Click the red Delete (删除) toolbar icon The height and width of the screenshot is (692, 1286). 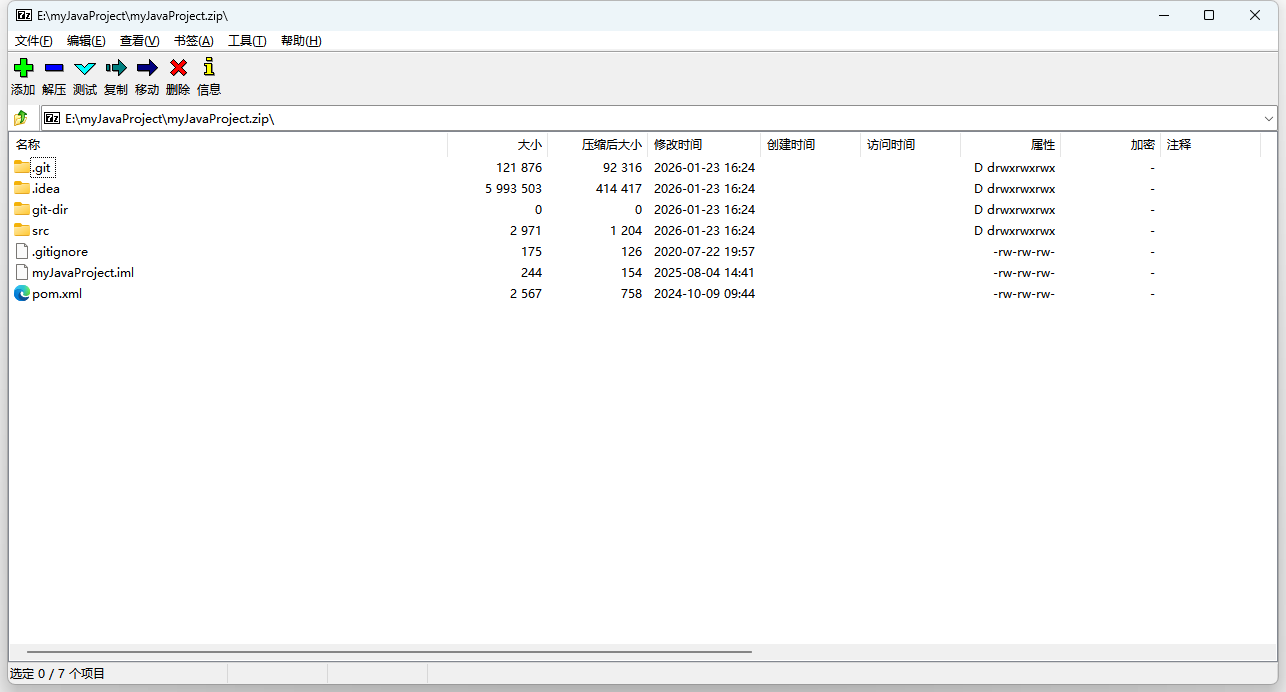pyautogui.click(x=178, y=68)
